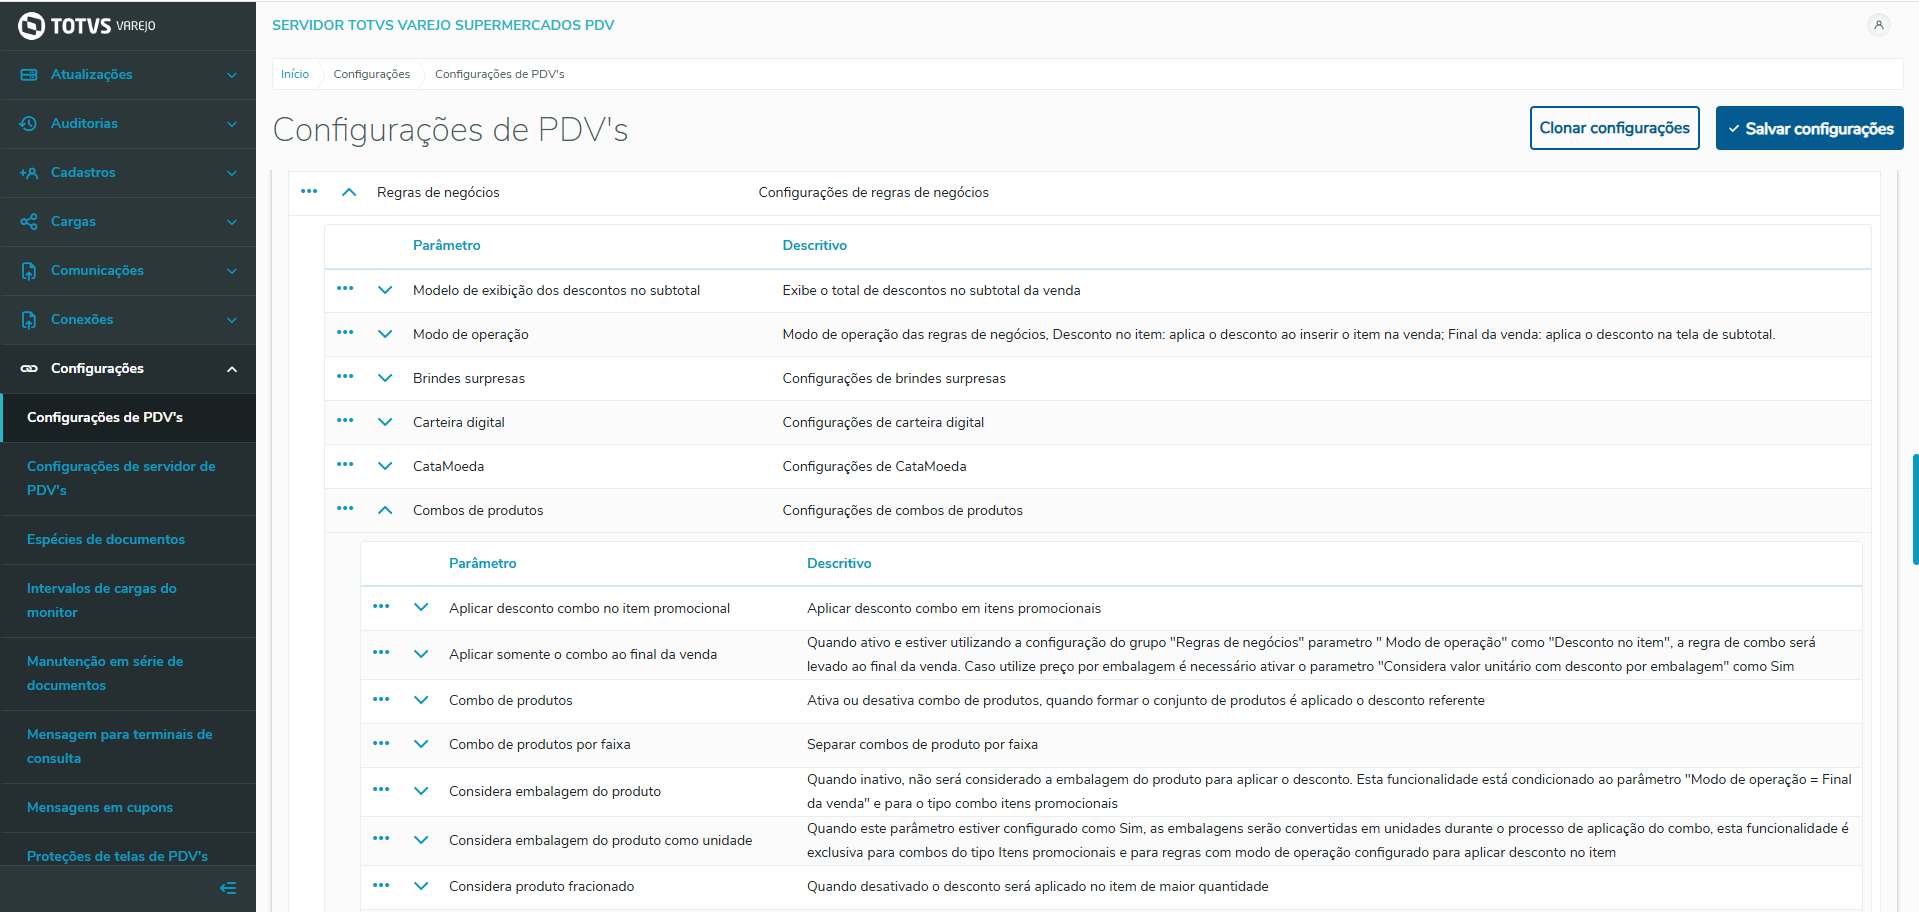
Task: Click the Comunicações file icon
Action: click(29, 271)
